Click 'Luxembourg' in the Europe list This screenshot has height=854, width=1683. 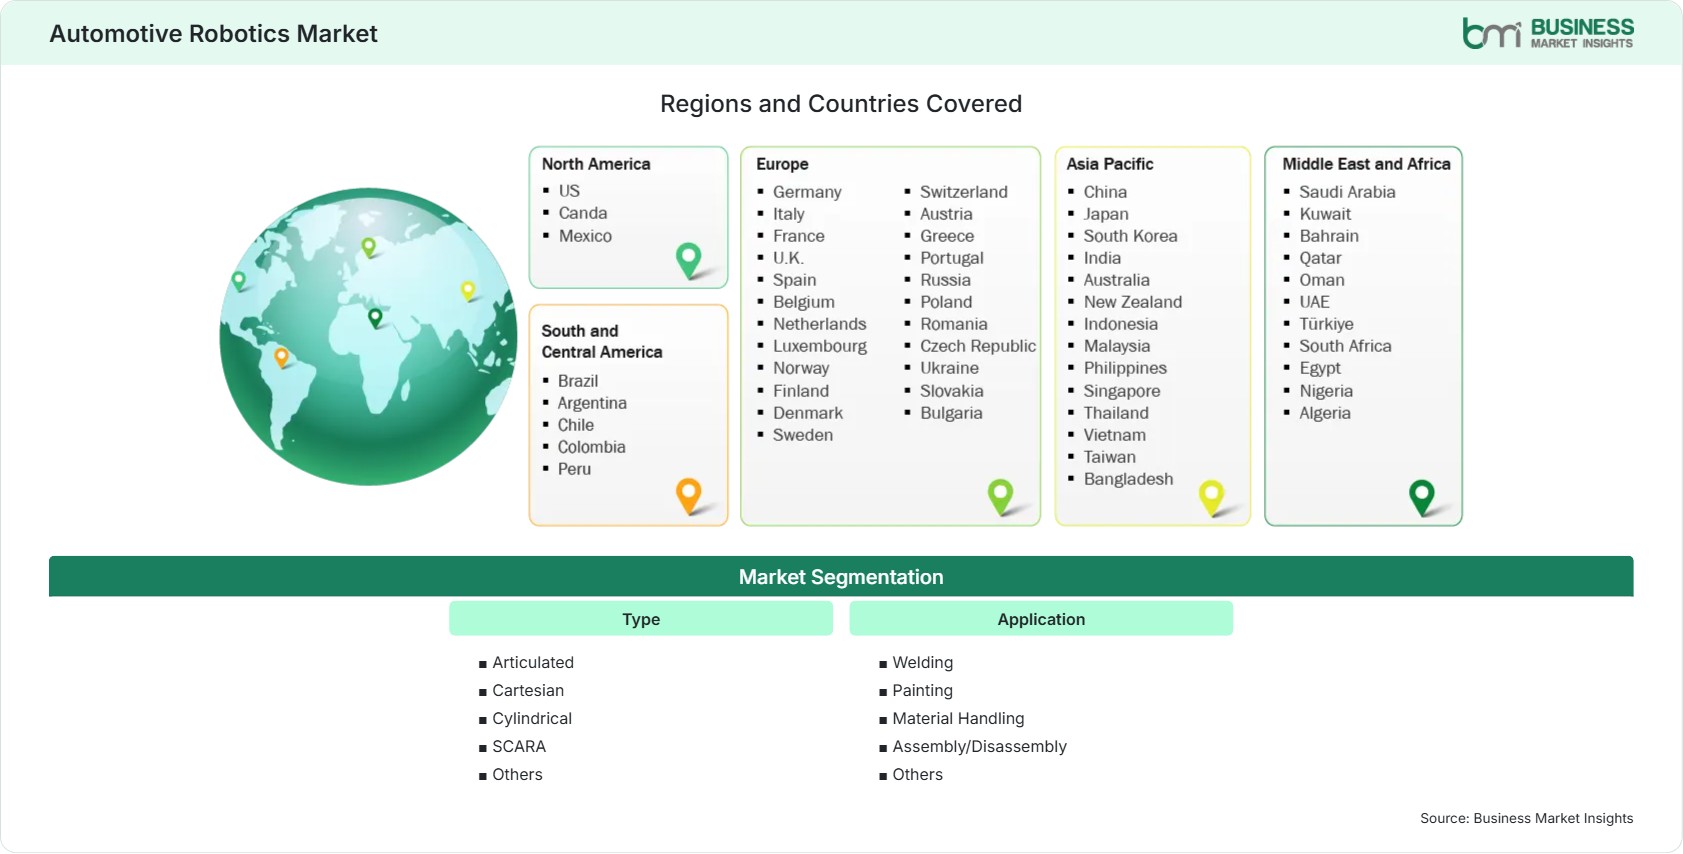[x=820, y=346]
